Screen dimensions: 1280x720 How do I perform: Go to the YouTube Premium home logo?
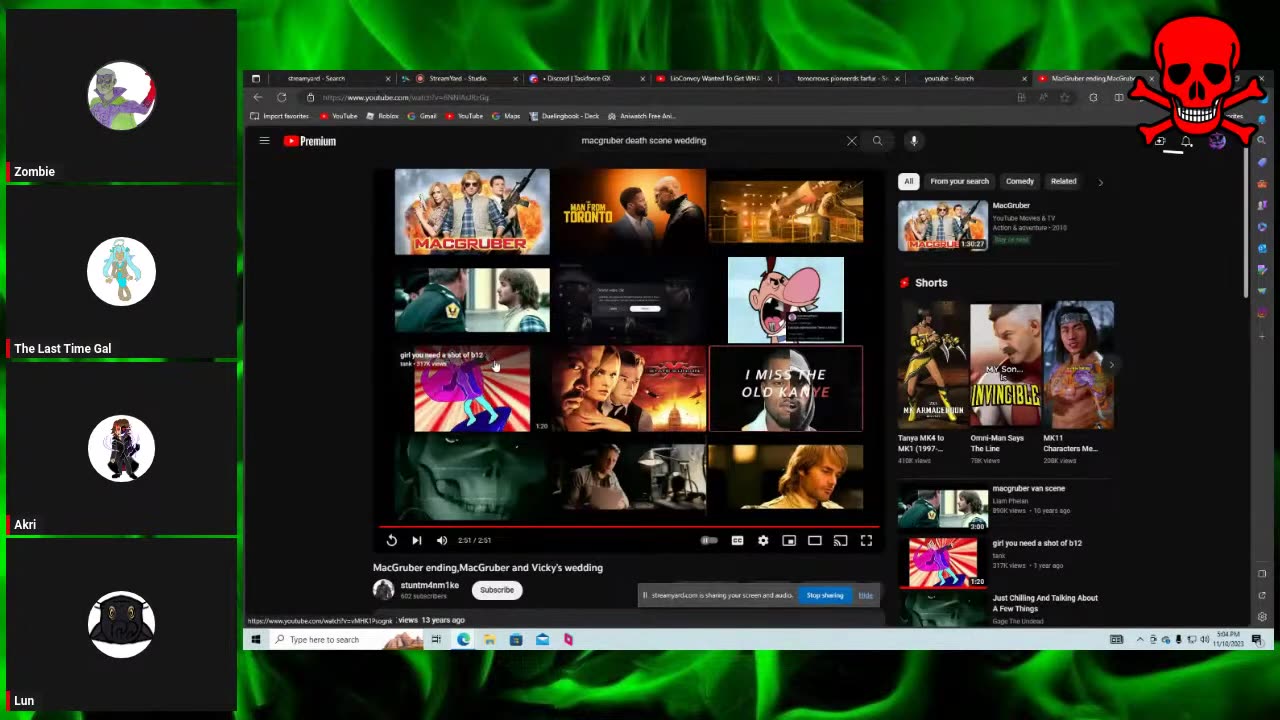pos(310,141)
